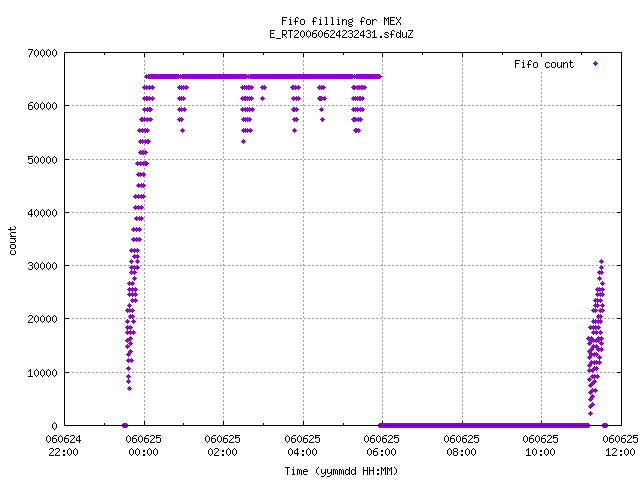The image size is (640, 480).
Task: Click the lowest data point of the rising edge before 00:00
Action: 129,389
